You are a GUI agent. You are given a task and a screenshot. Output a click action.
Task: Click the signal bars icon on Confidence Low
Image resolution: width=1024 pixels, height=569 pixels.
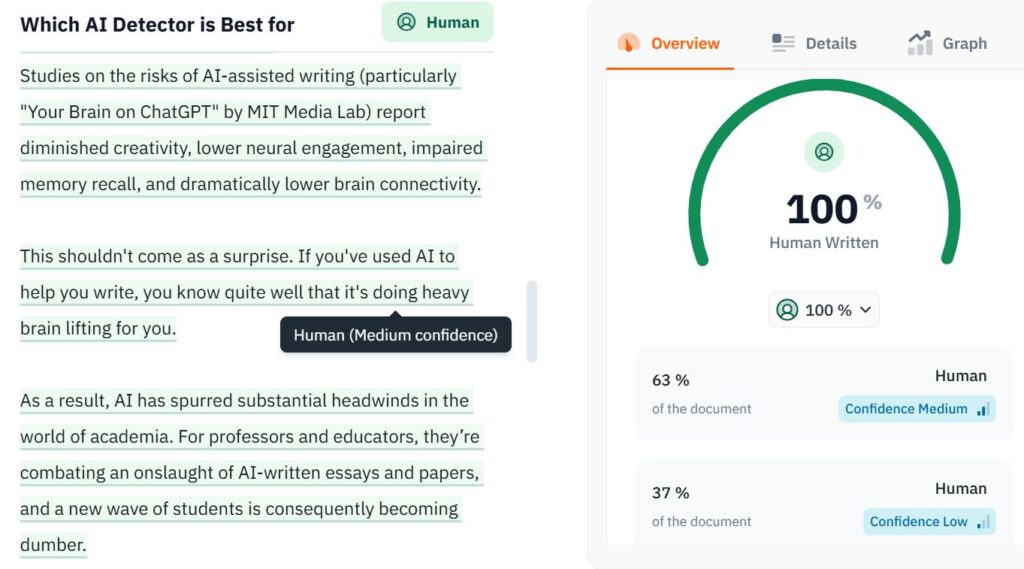[982, 521]
